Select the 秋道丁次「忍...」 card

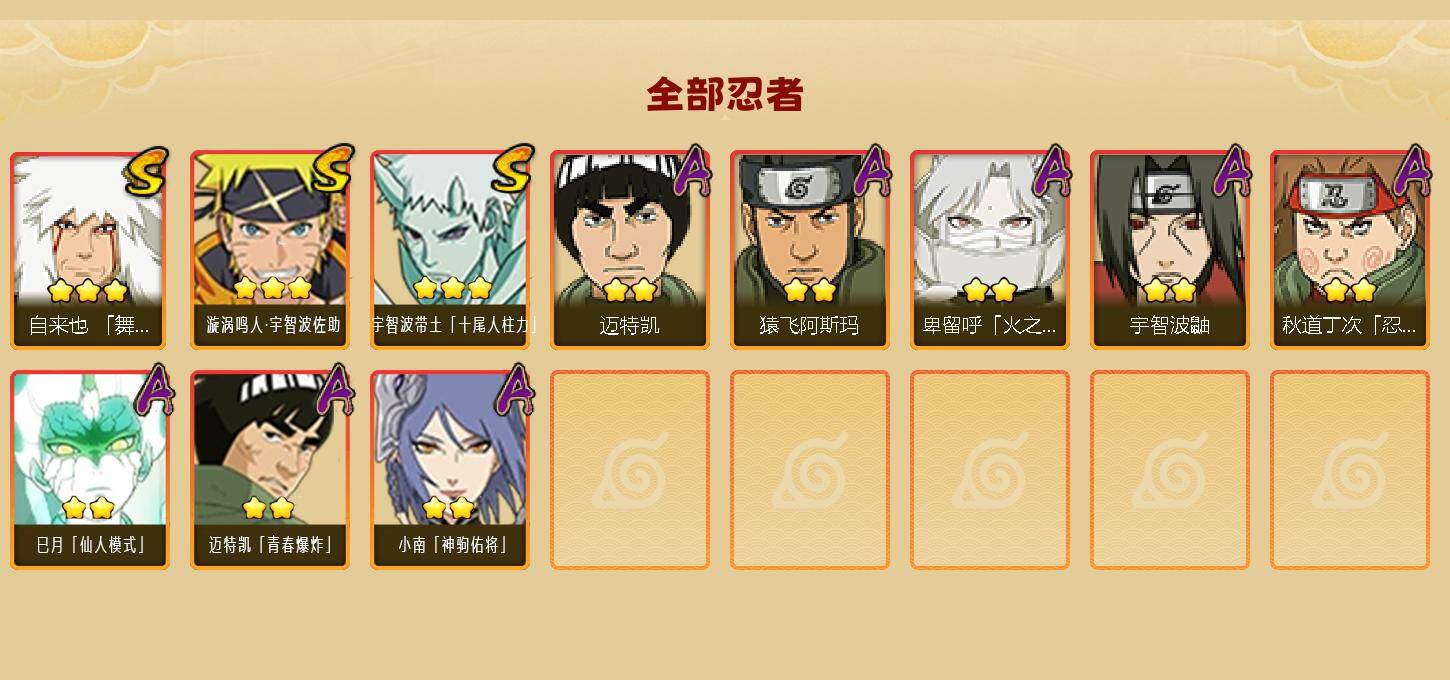(1350, 250)
